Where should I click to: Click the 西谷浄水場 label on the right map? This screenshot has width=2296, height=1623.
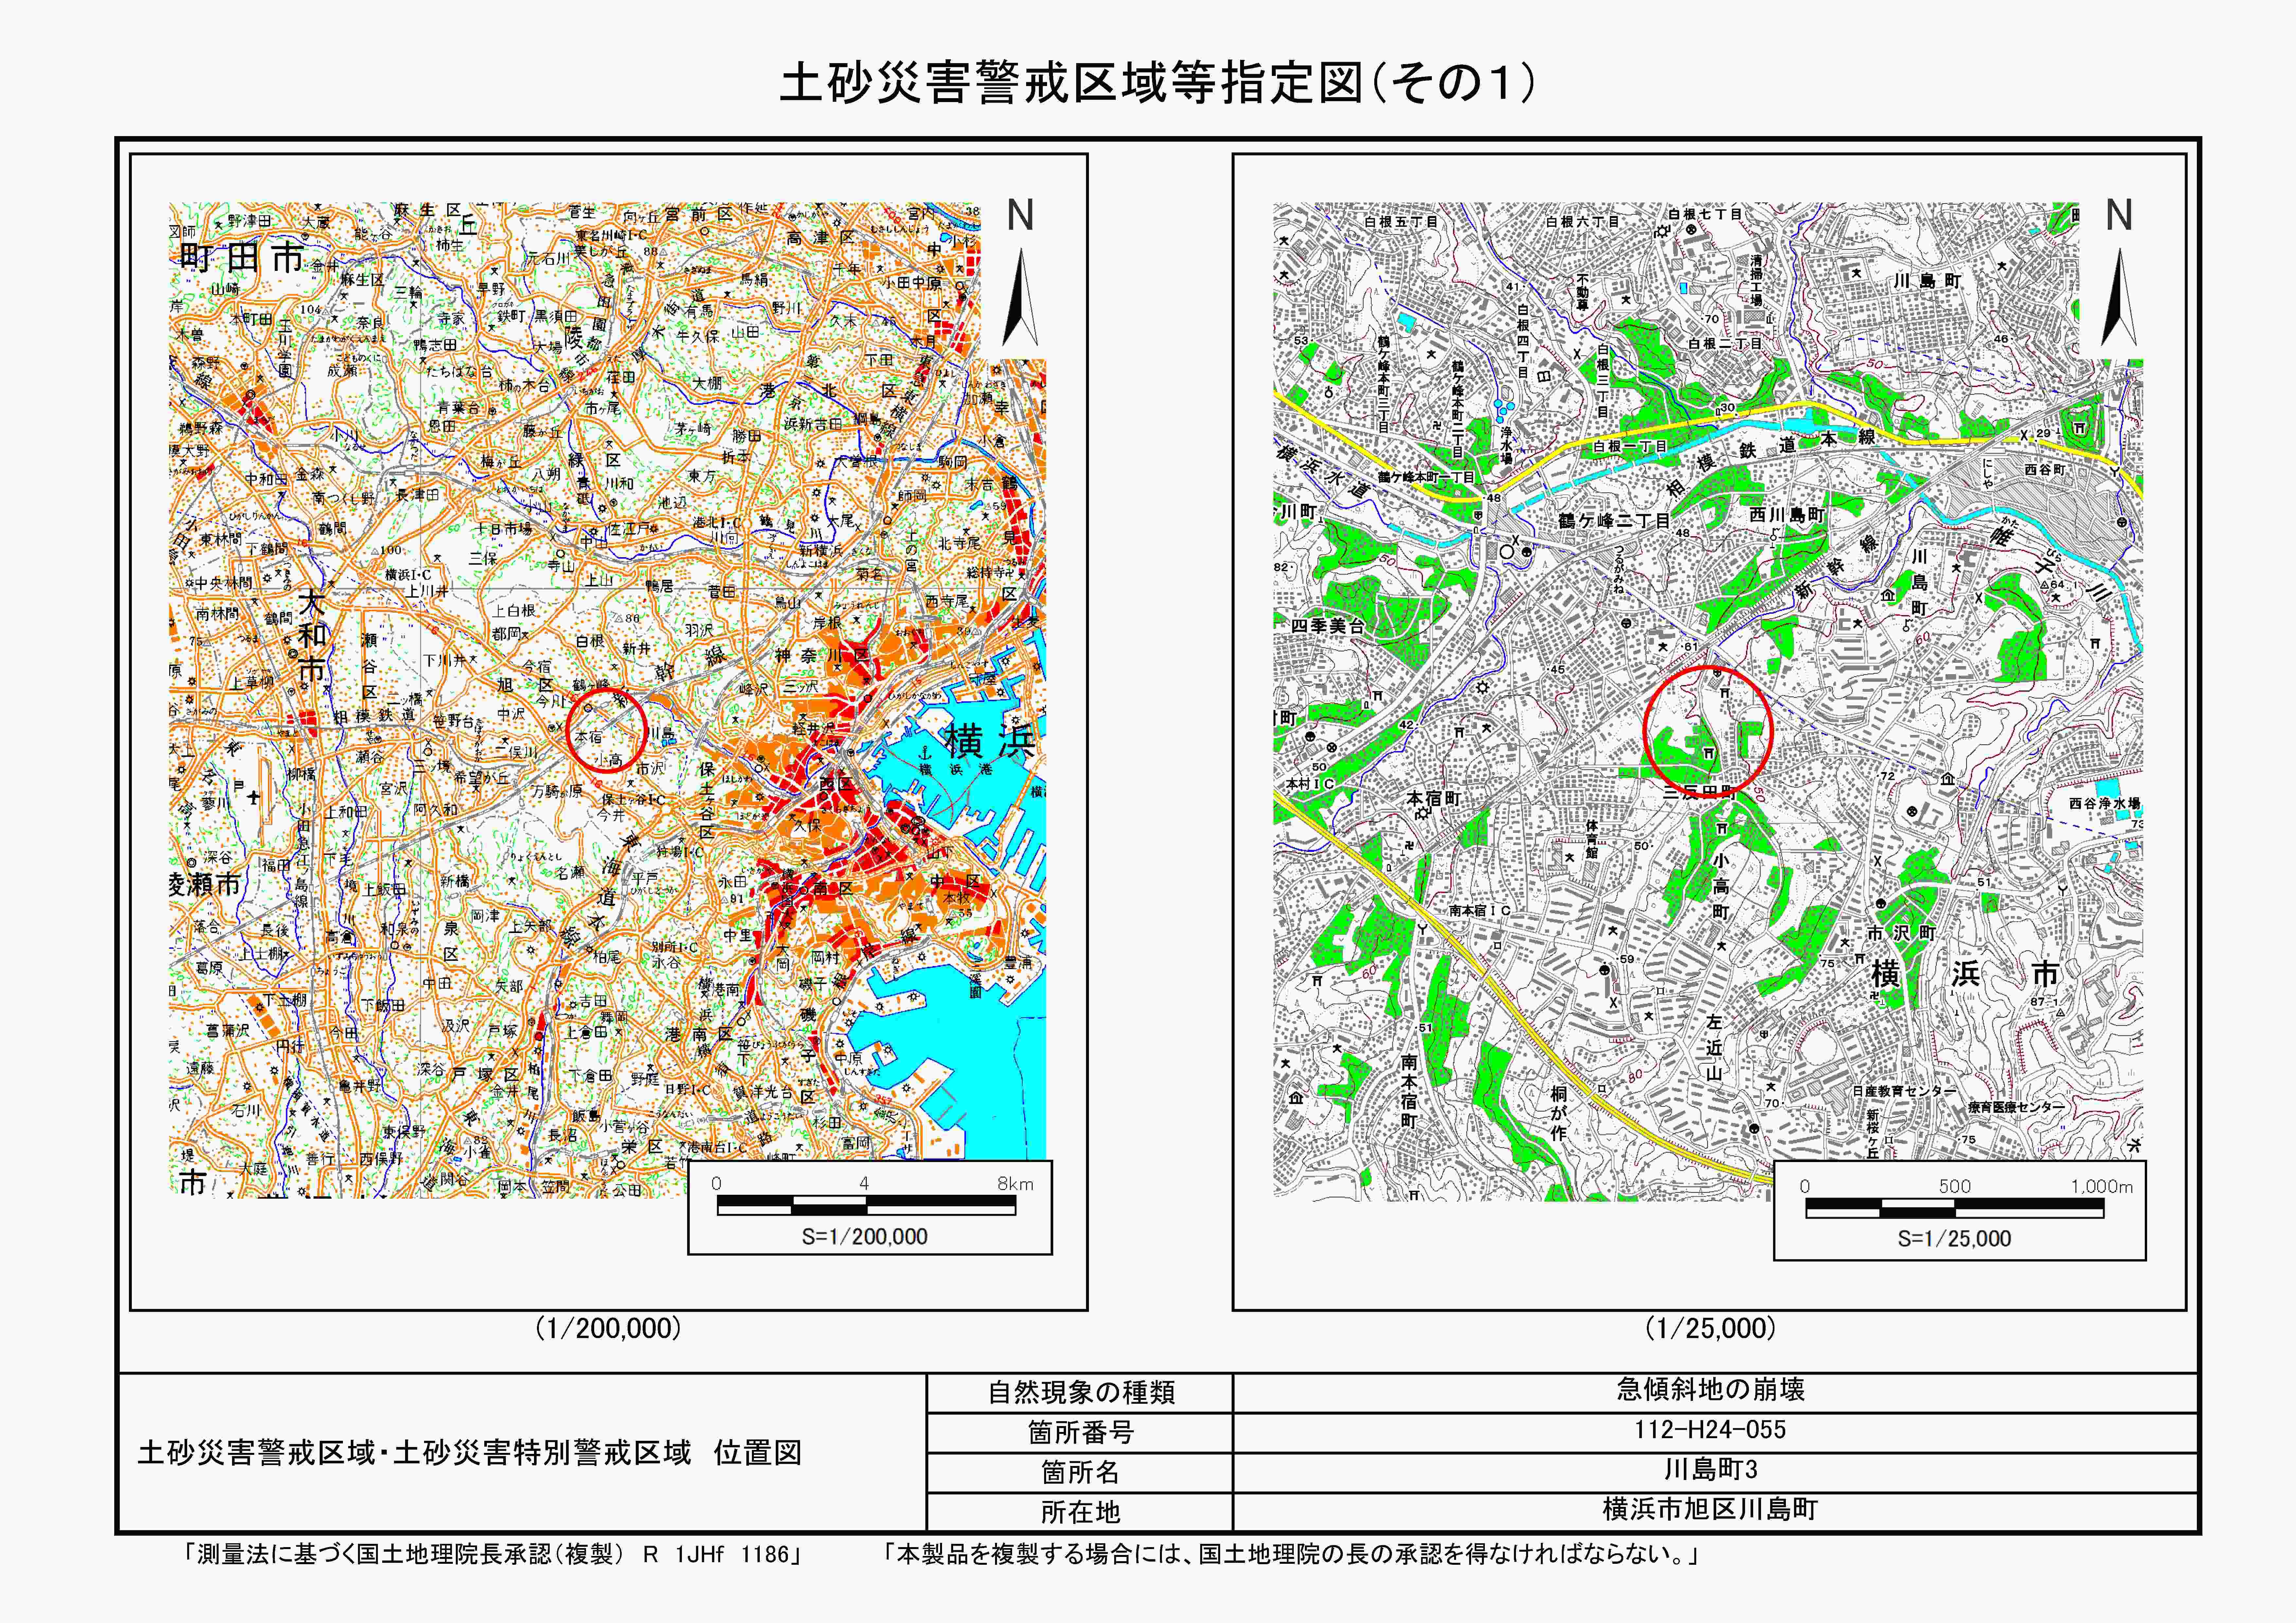tap(2105, 803)
